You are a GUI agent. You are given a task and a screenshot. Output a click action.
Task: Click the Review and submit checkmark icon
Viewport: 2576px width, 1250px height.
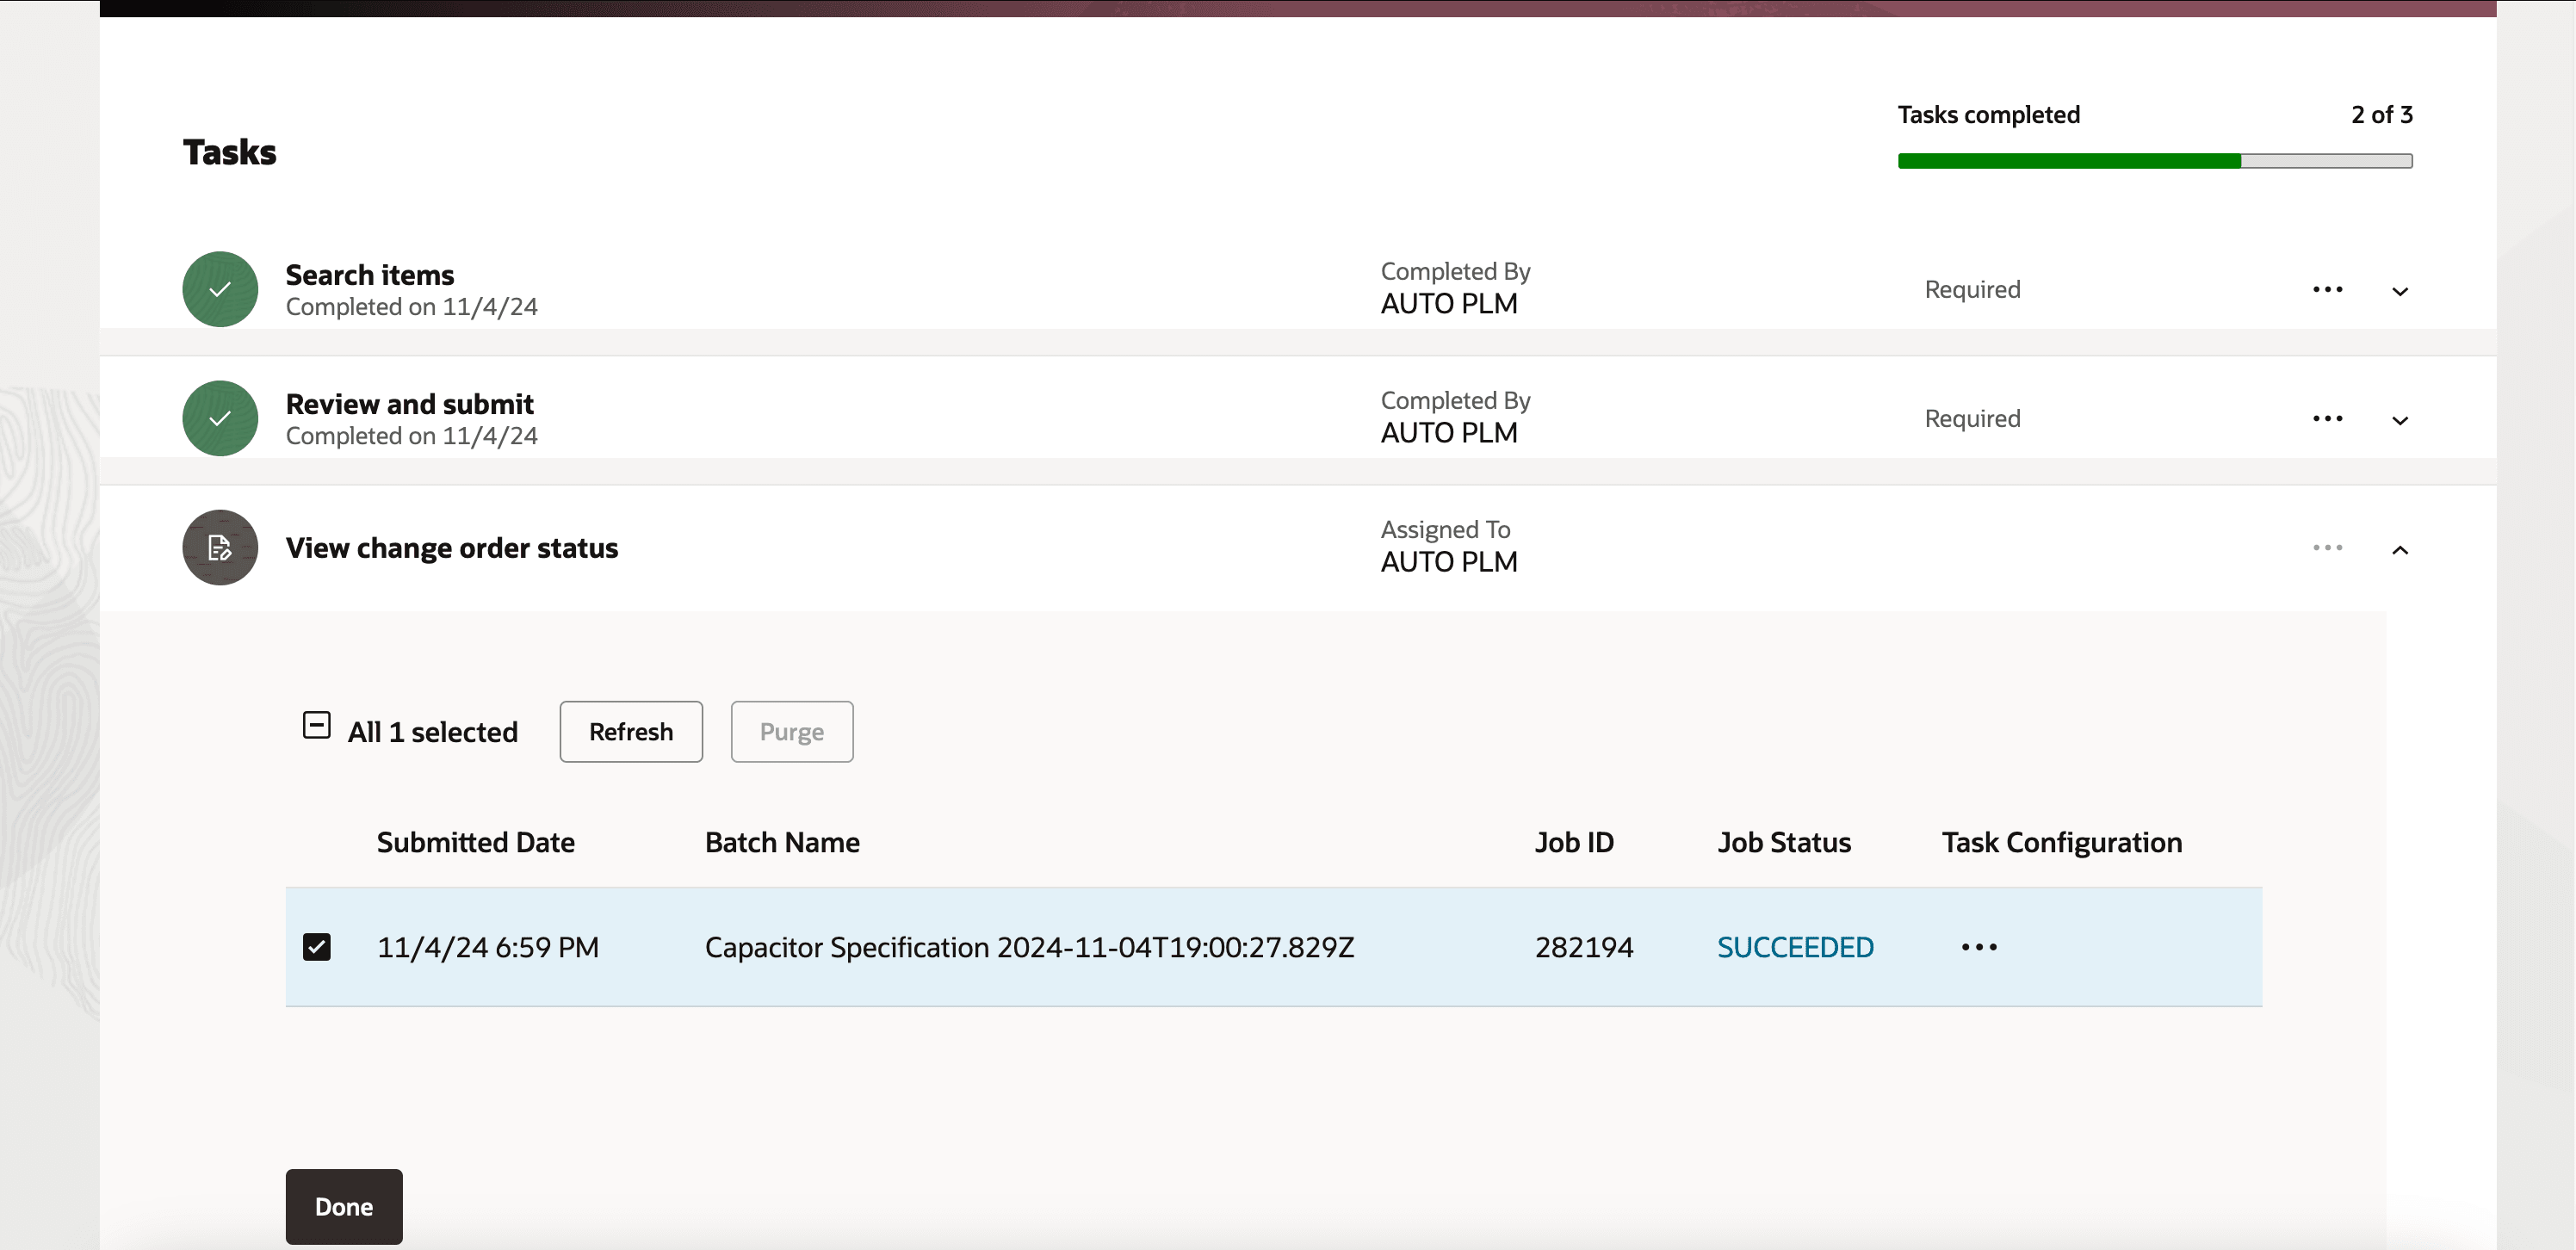pos(220,418)
